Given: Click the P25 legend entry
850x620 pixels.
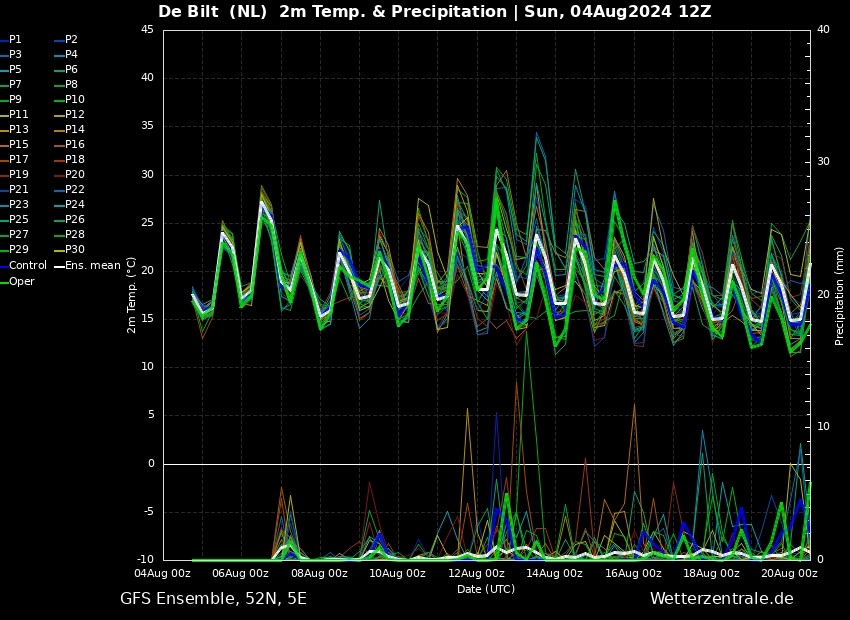Looking at the screenshot, I should click(19, 219).
